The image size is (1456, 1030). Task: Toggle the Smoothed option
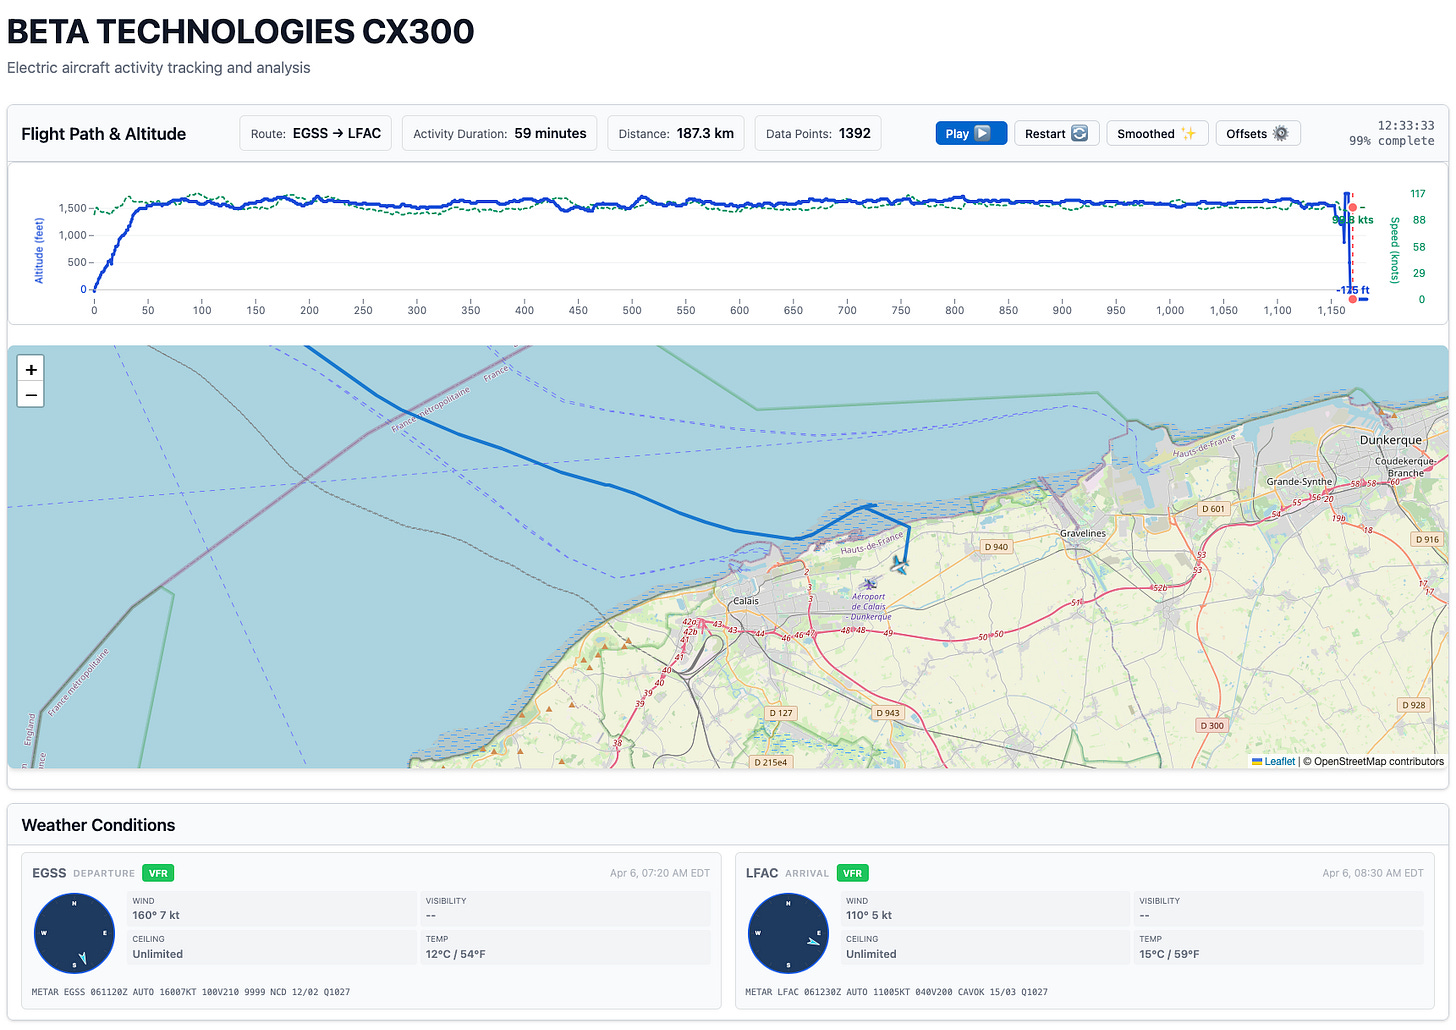pos(1157,133)
